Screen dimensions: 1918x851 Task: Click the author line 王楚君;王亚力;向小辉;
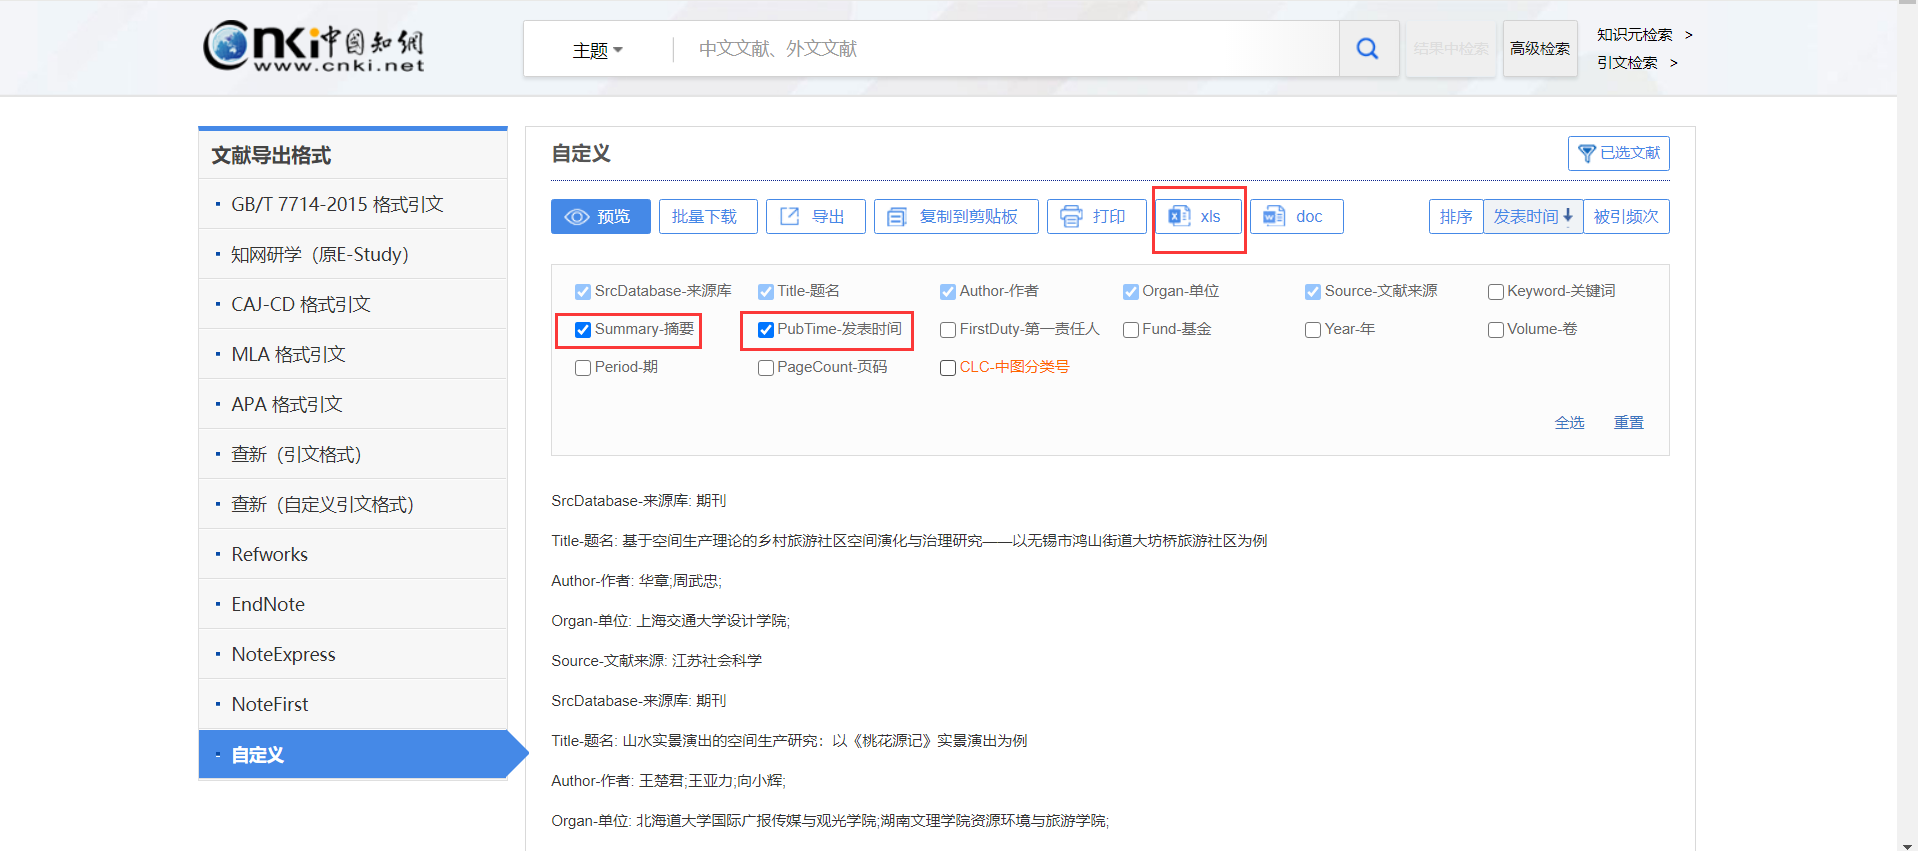[x=712, y=781]
